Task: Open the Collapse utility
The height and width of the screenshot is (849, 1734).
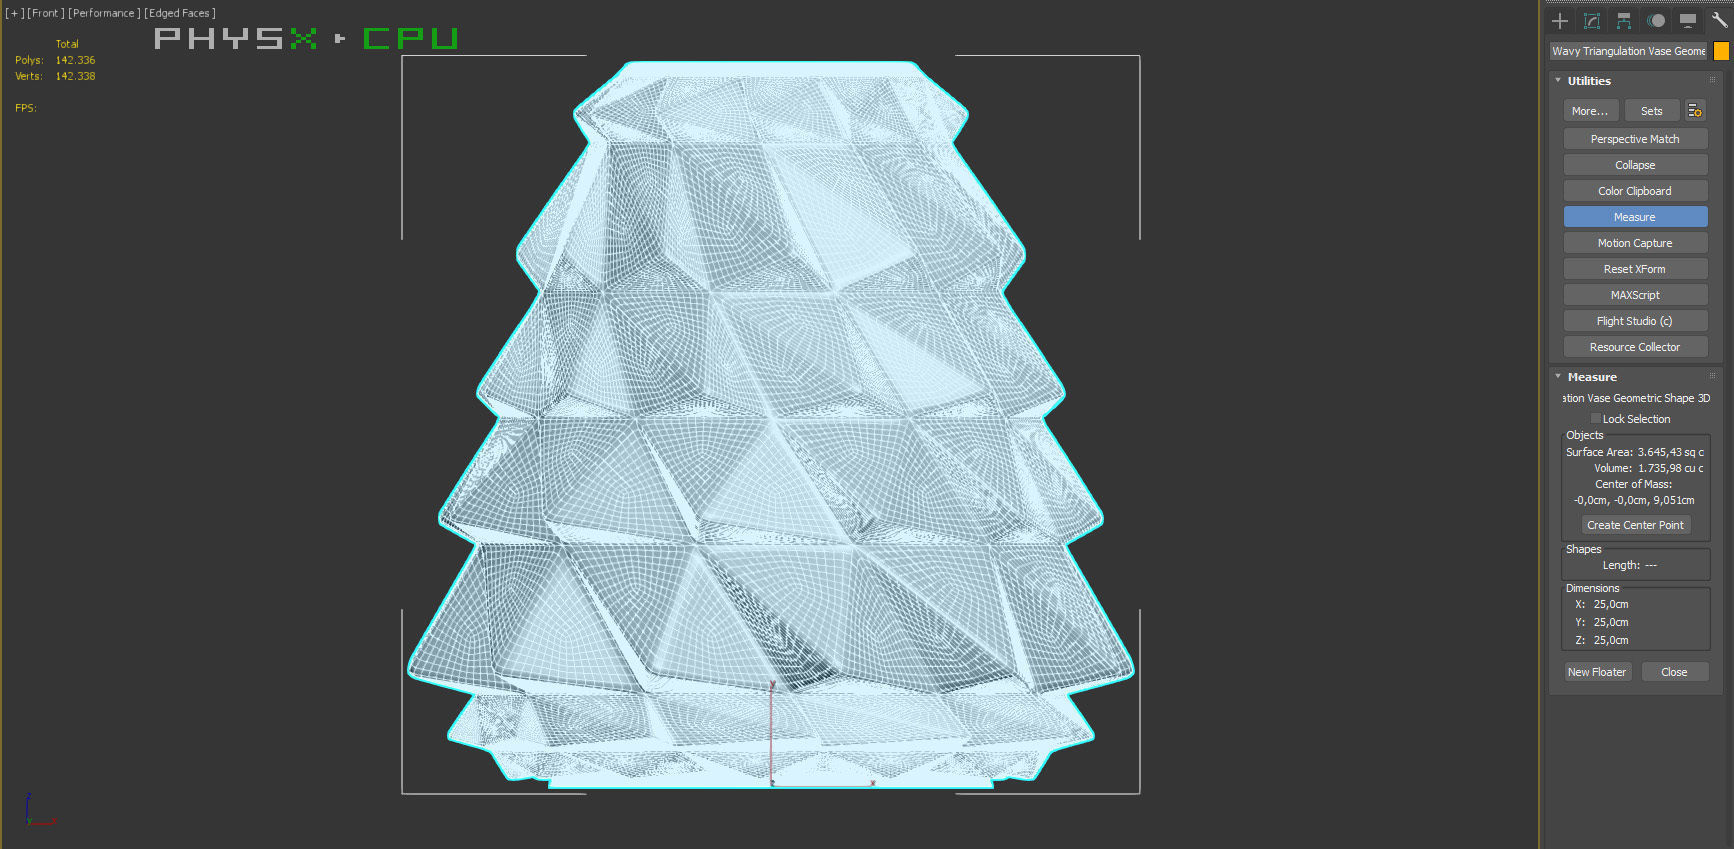Action: (x=1635, y=165)
